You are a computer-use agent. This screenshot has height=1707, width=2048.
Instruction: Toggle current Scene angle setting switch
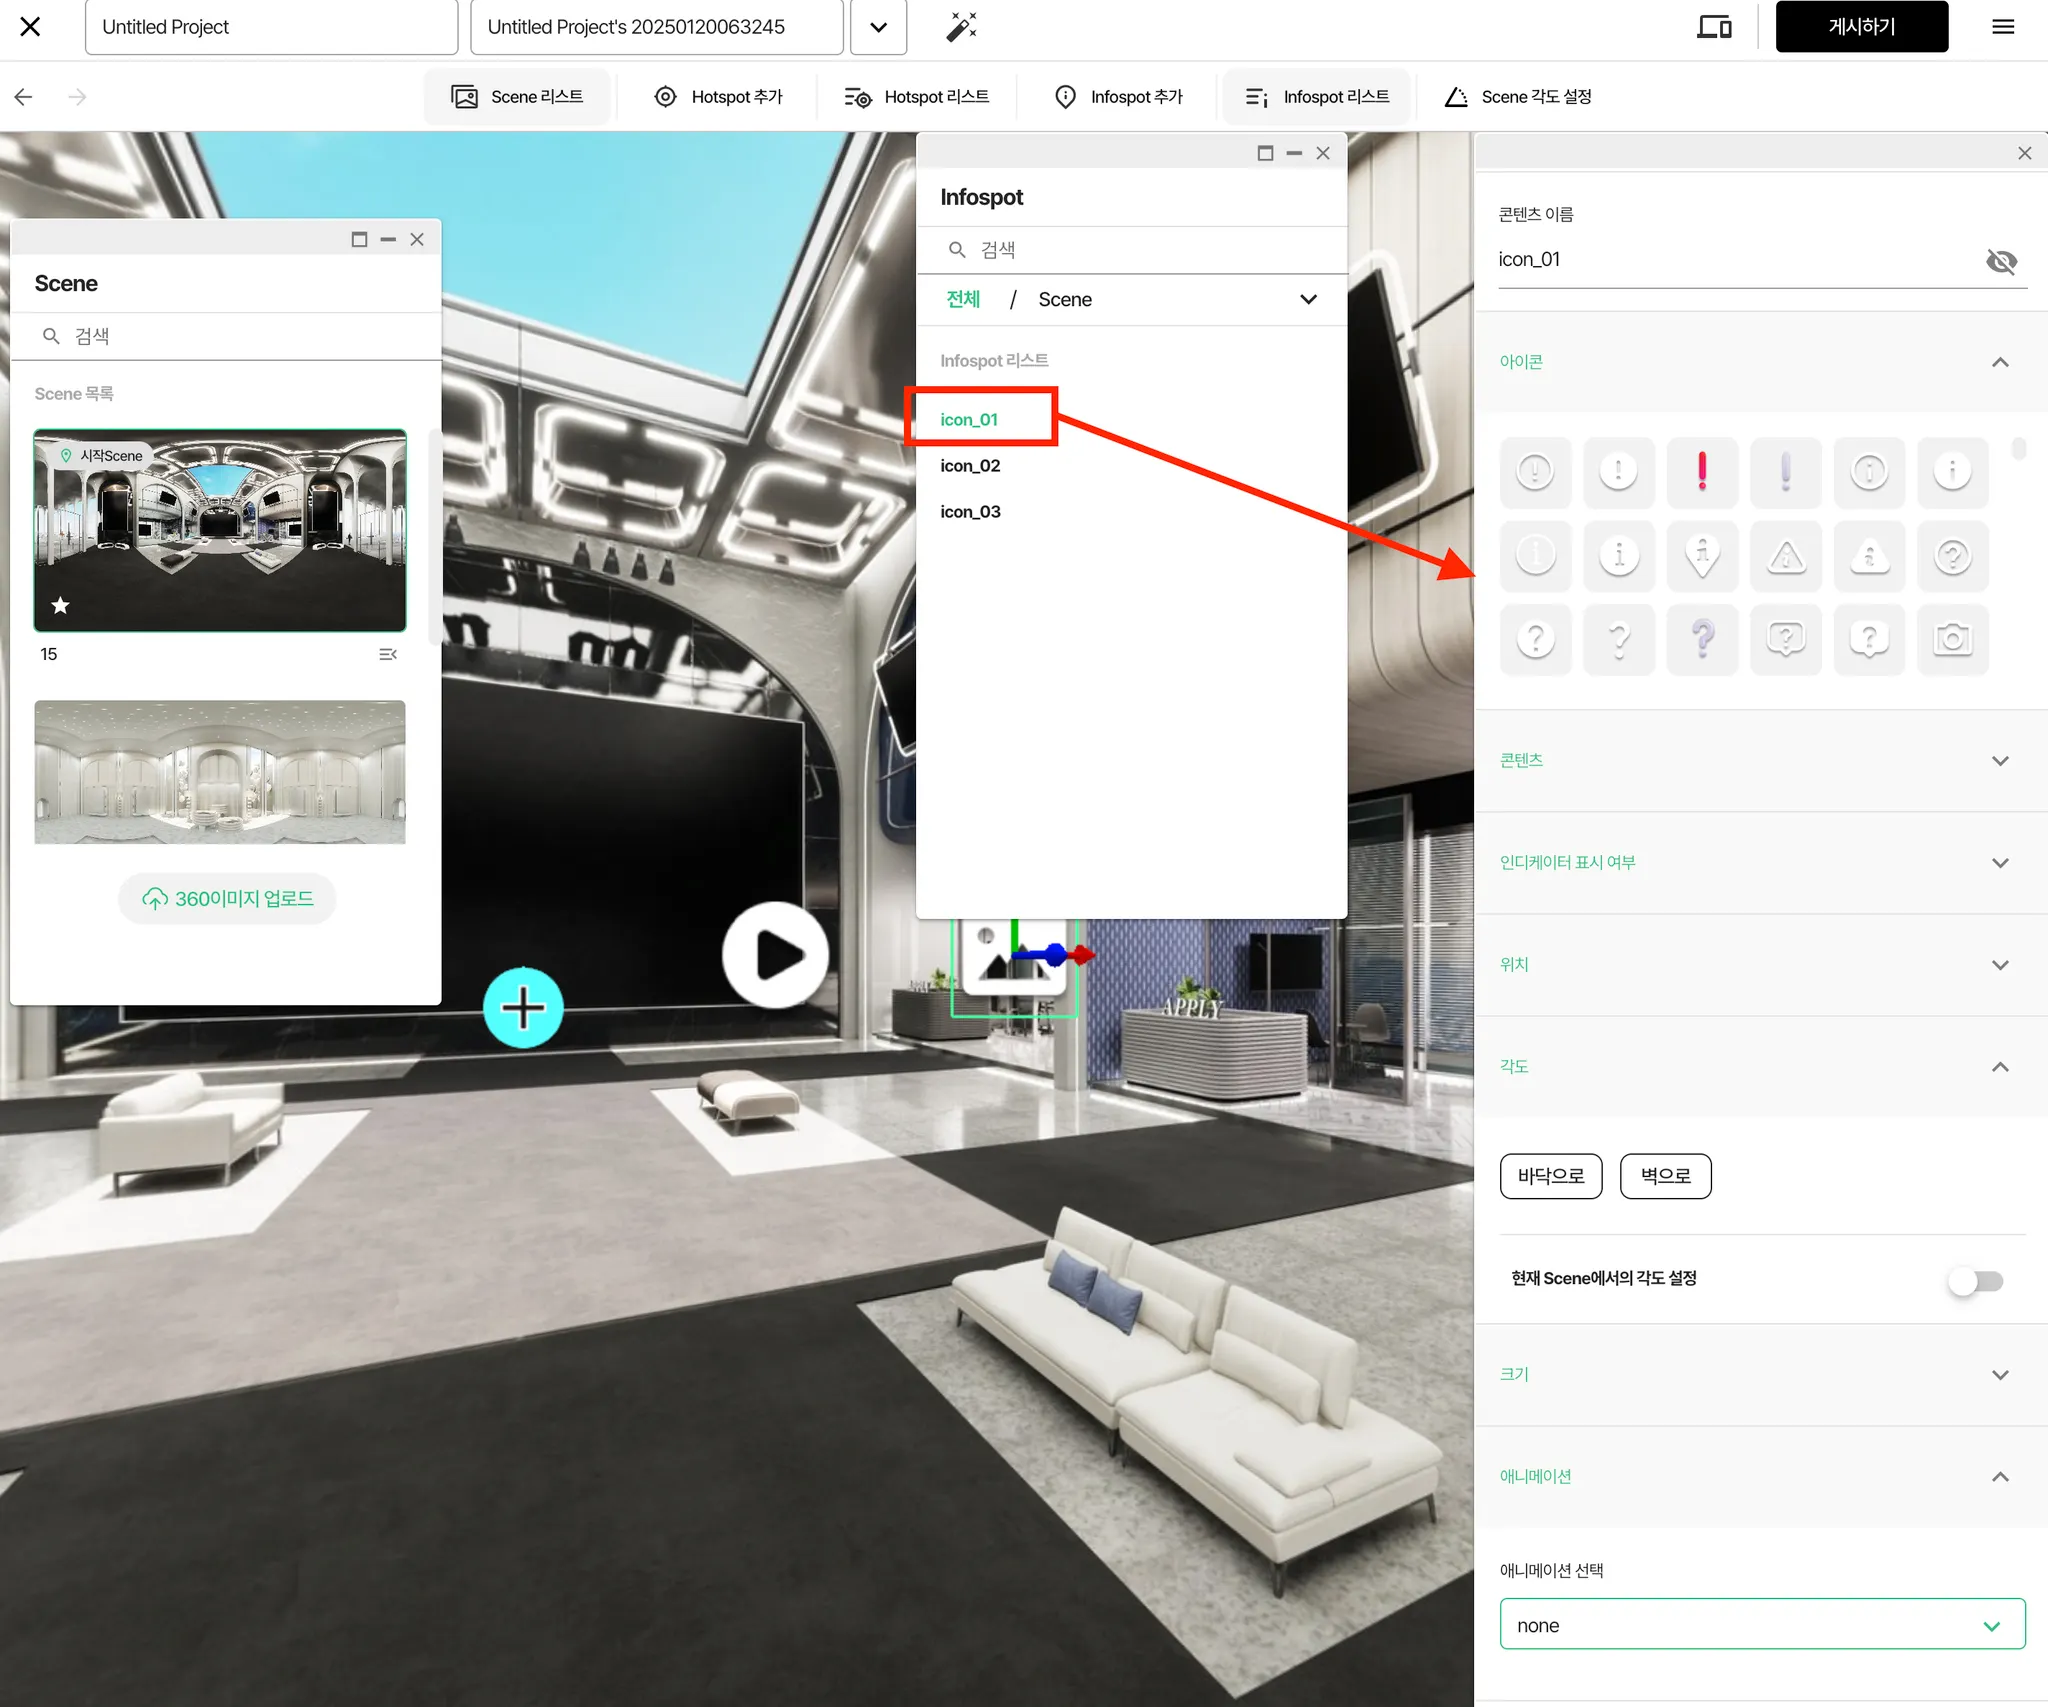(x=1975, y=1281)
